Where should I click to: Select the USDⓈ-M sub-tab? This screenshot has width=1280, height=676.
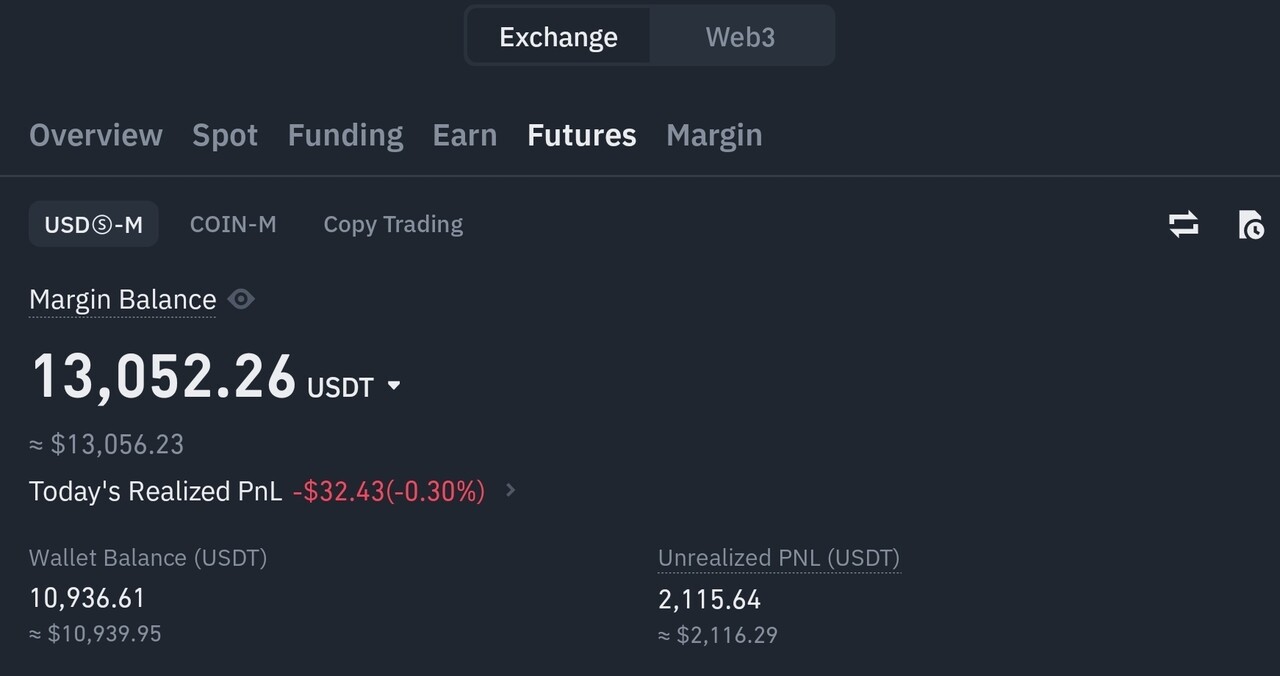coord(94,224)
